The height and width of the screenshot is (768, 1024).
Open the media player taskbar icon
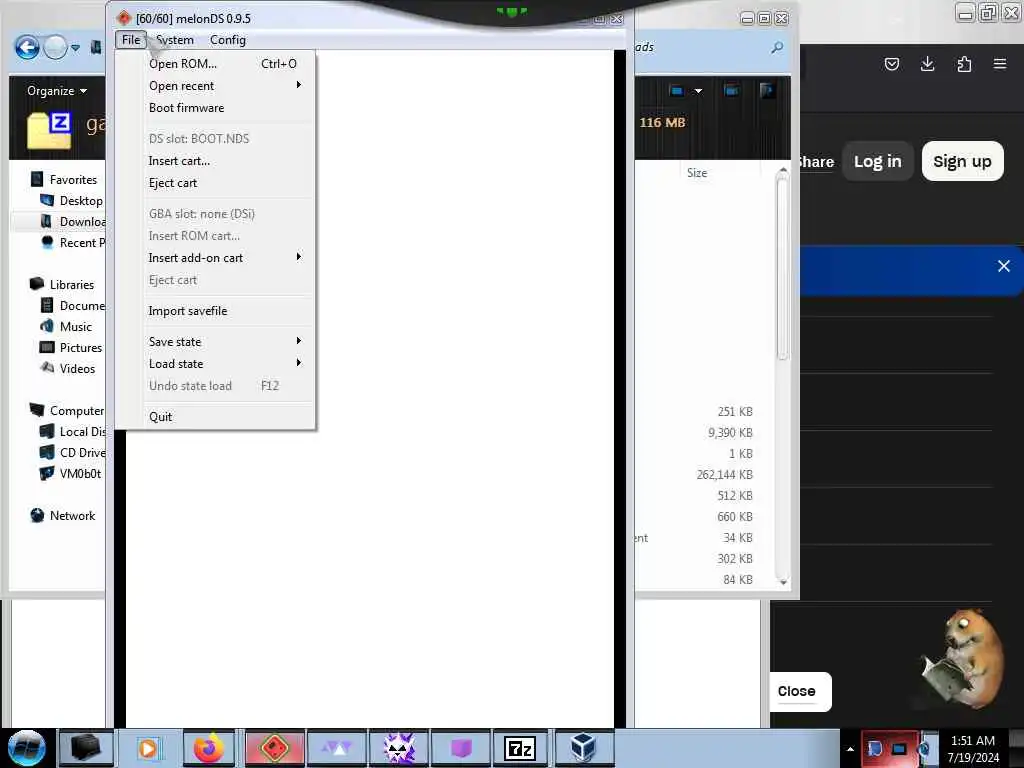point(148,748)
